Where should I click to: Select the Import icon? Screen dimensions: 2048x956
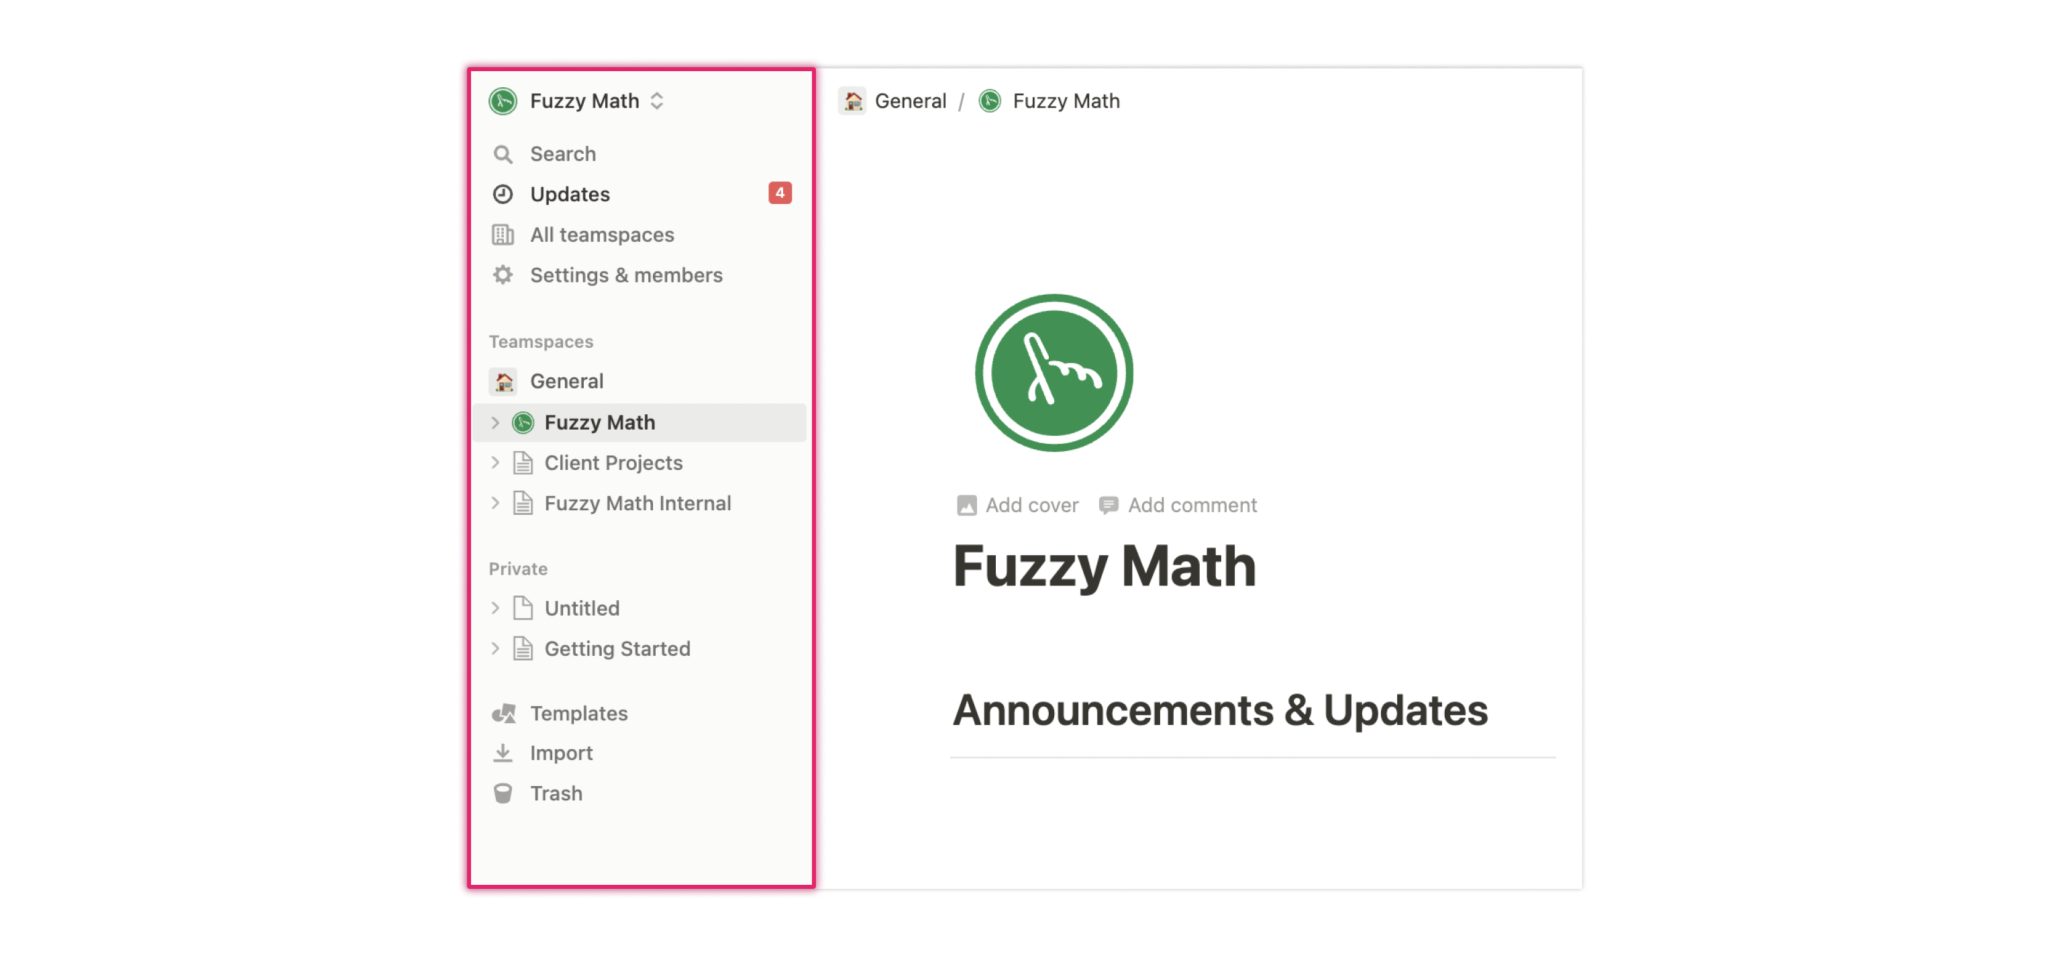(503, 753)
